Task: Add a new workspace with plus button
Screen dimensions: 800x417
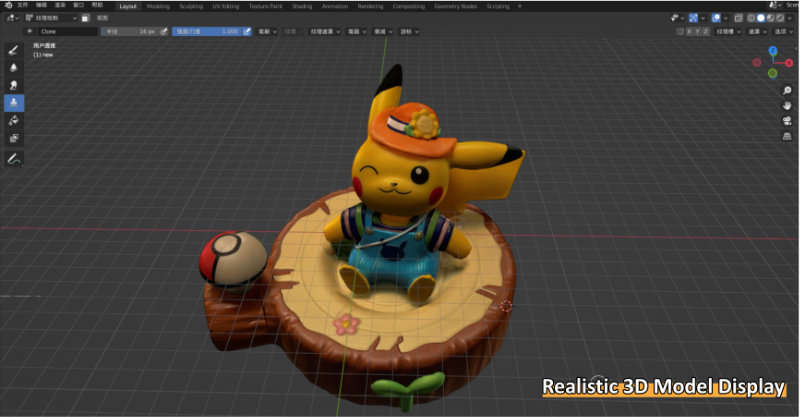Action: 520,6
